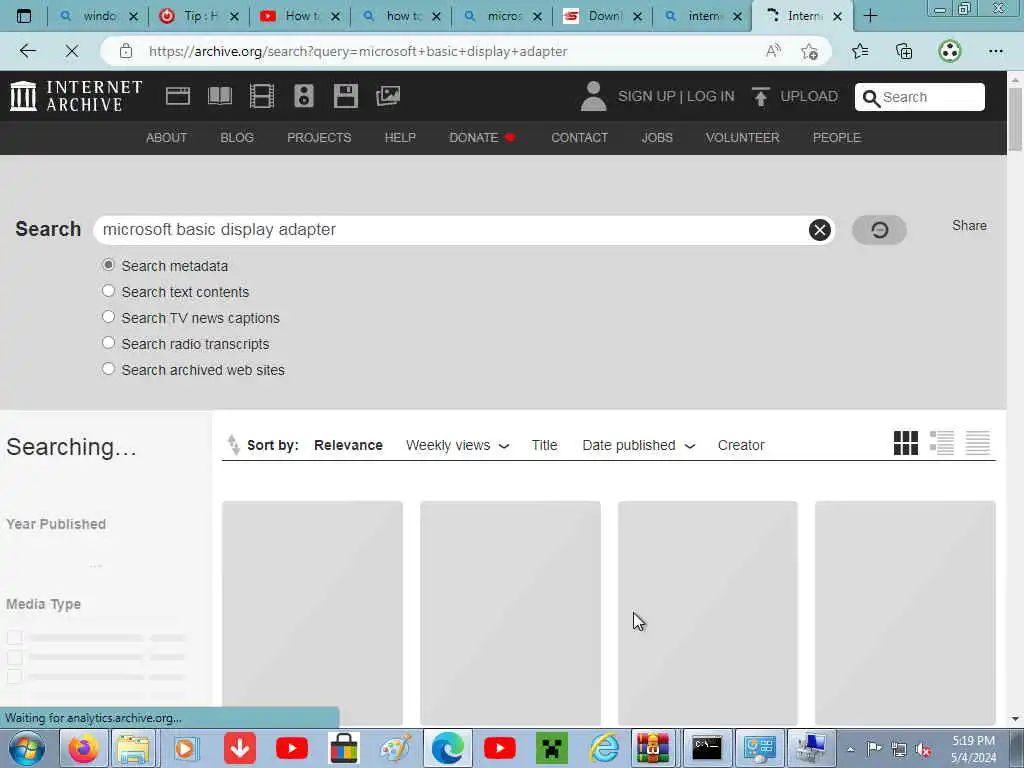Sort results by Title

(x=544, y=445)
